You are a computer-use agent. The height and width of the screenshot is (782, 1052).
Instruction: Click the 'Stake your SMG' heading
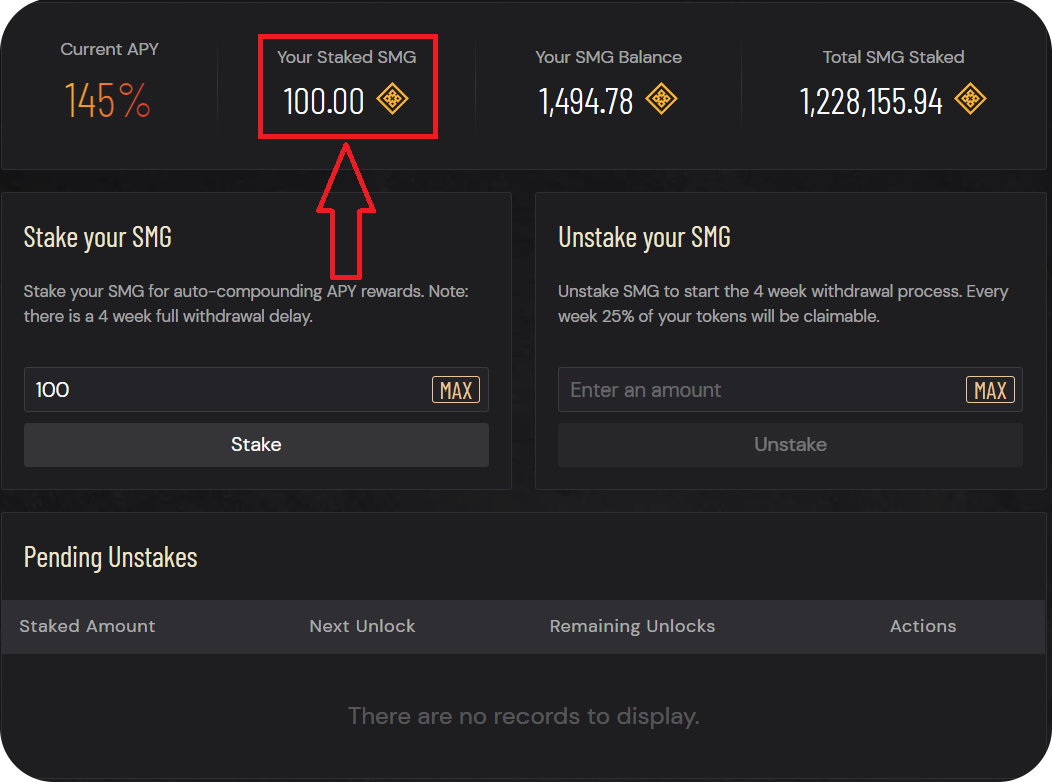(x=98, y=237)
